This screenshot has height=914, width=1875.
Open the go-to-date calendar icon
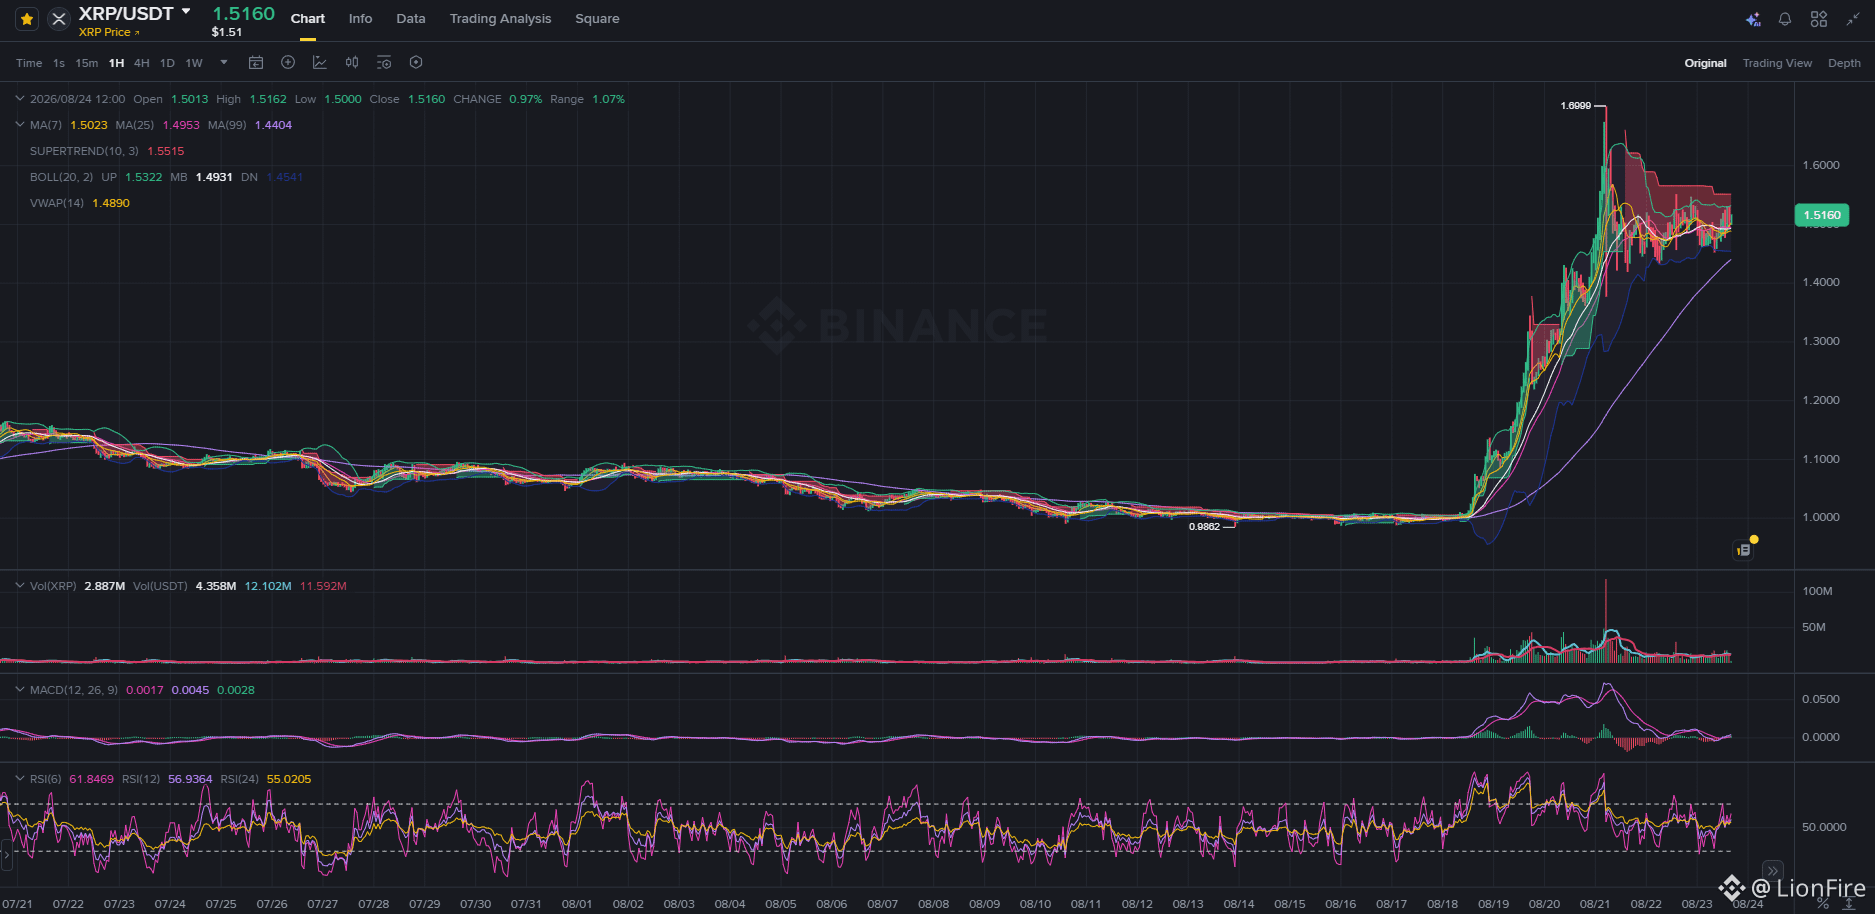tap(256, 62)
